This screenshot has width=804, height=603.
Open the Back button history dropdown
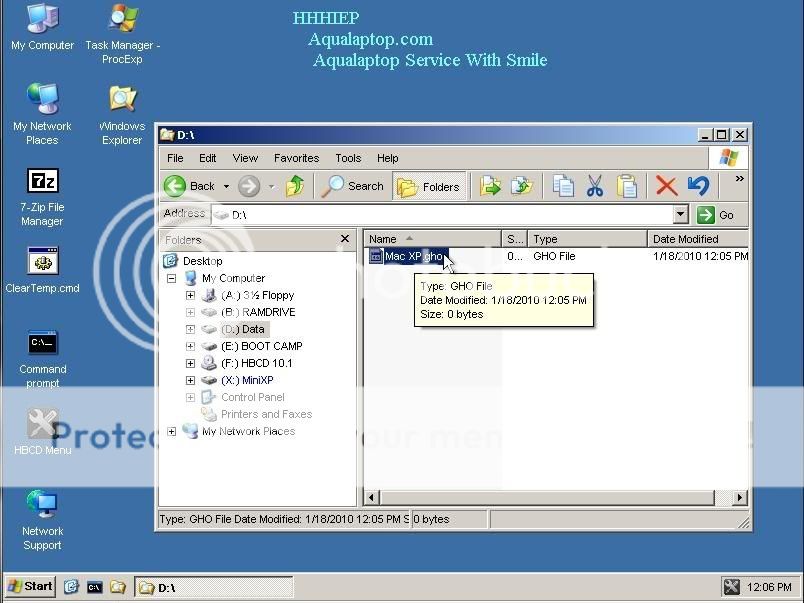tap(227, 186)
